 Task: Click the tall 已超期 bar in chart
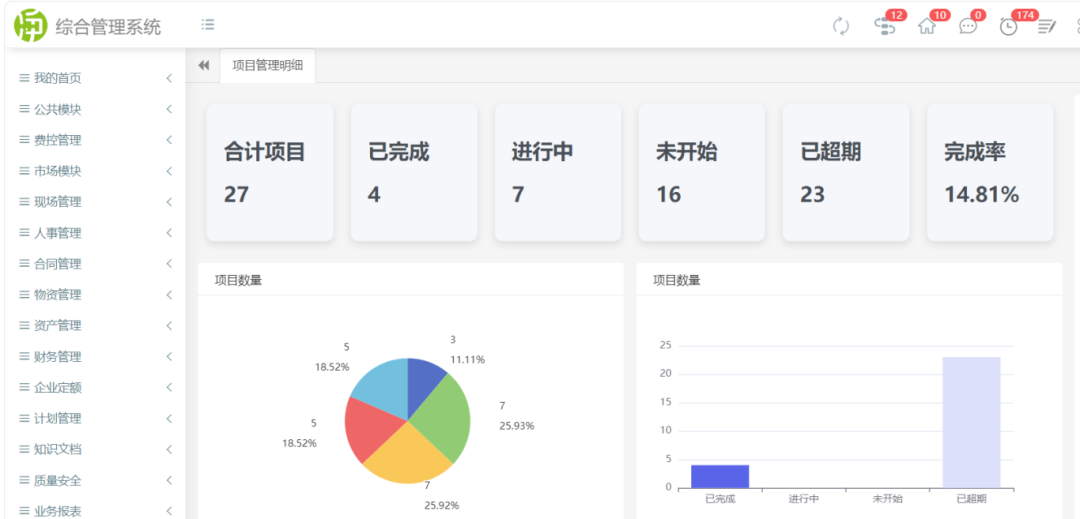pyautogui.click(x=971, y=421)
